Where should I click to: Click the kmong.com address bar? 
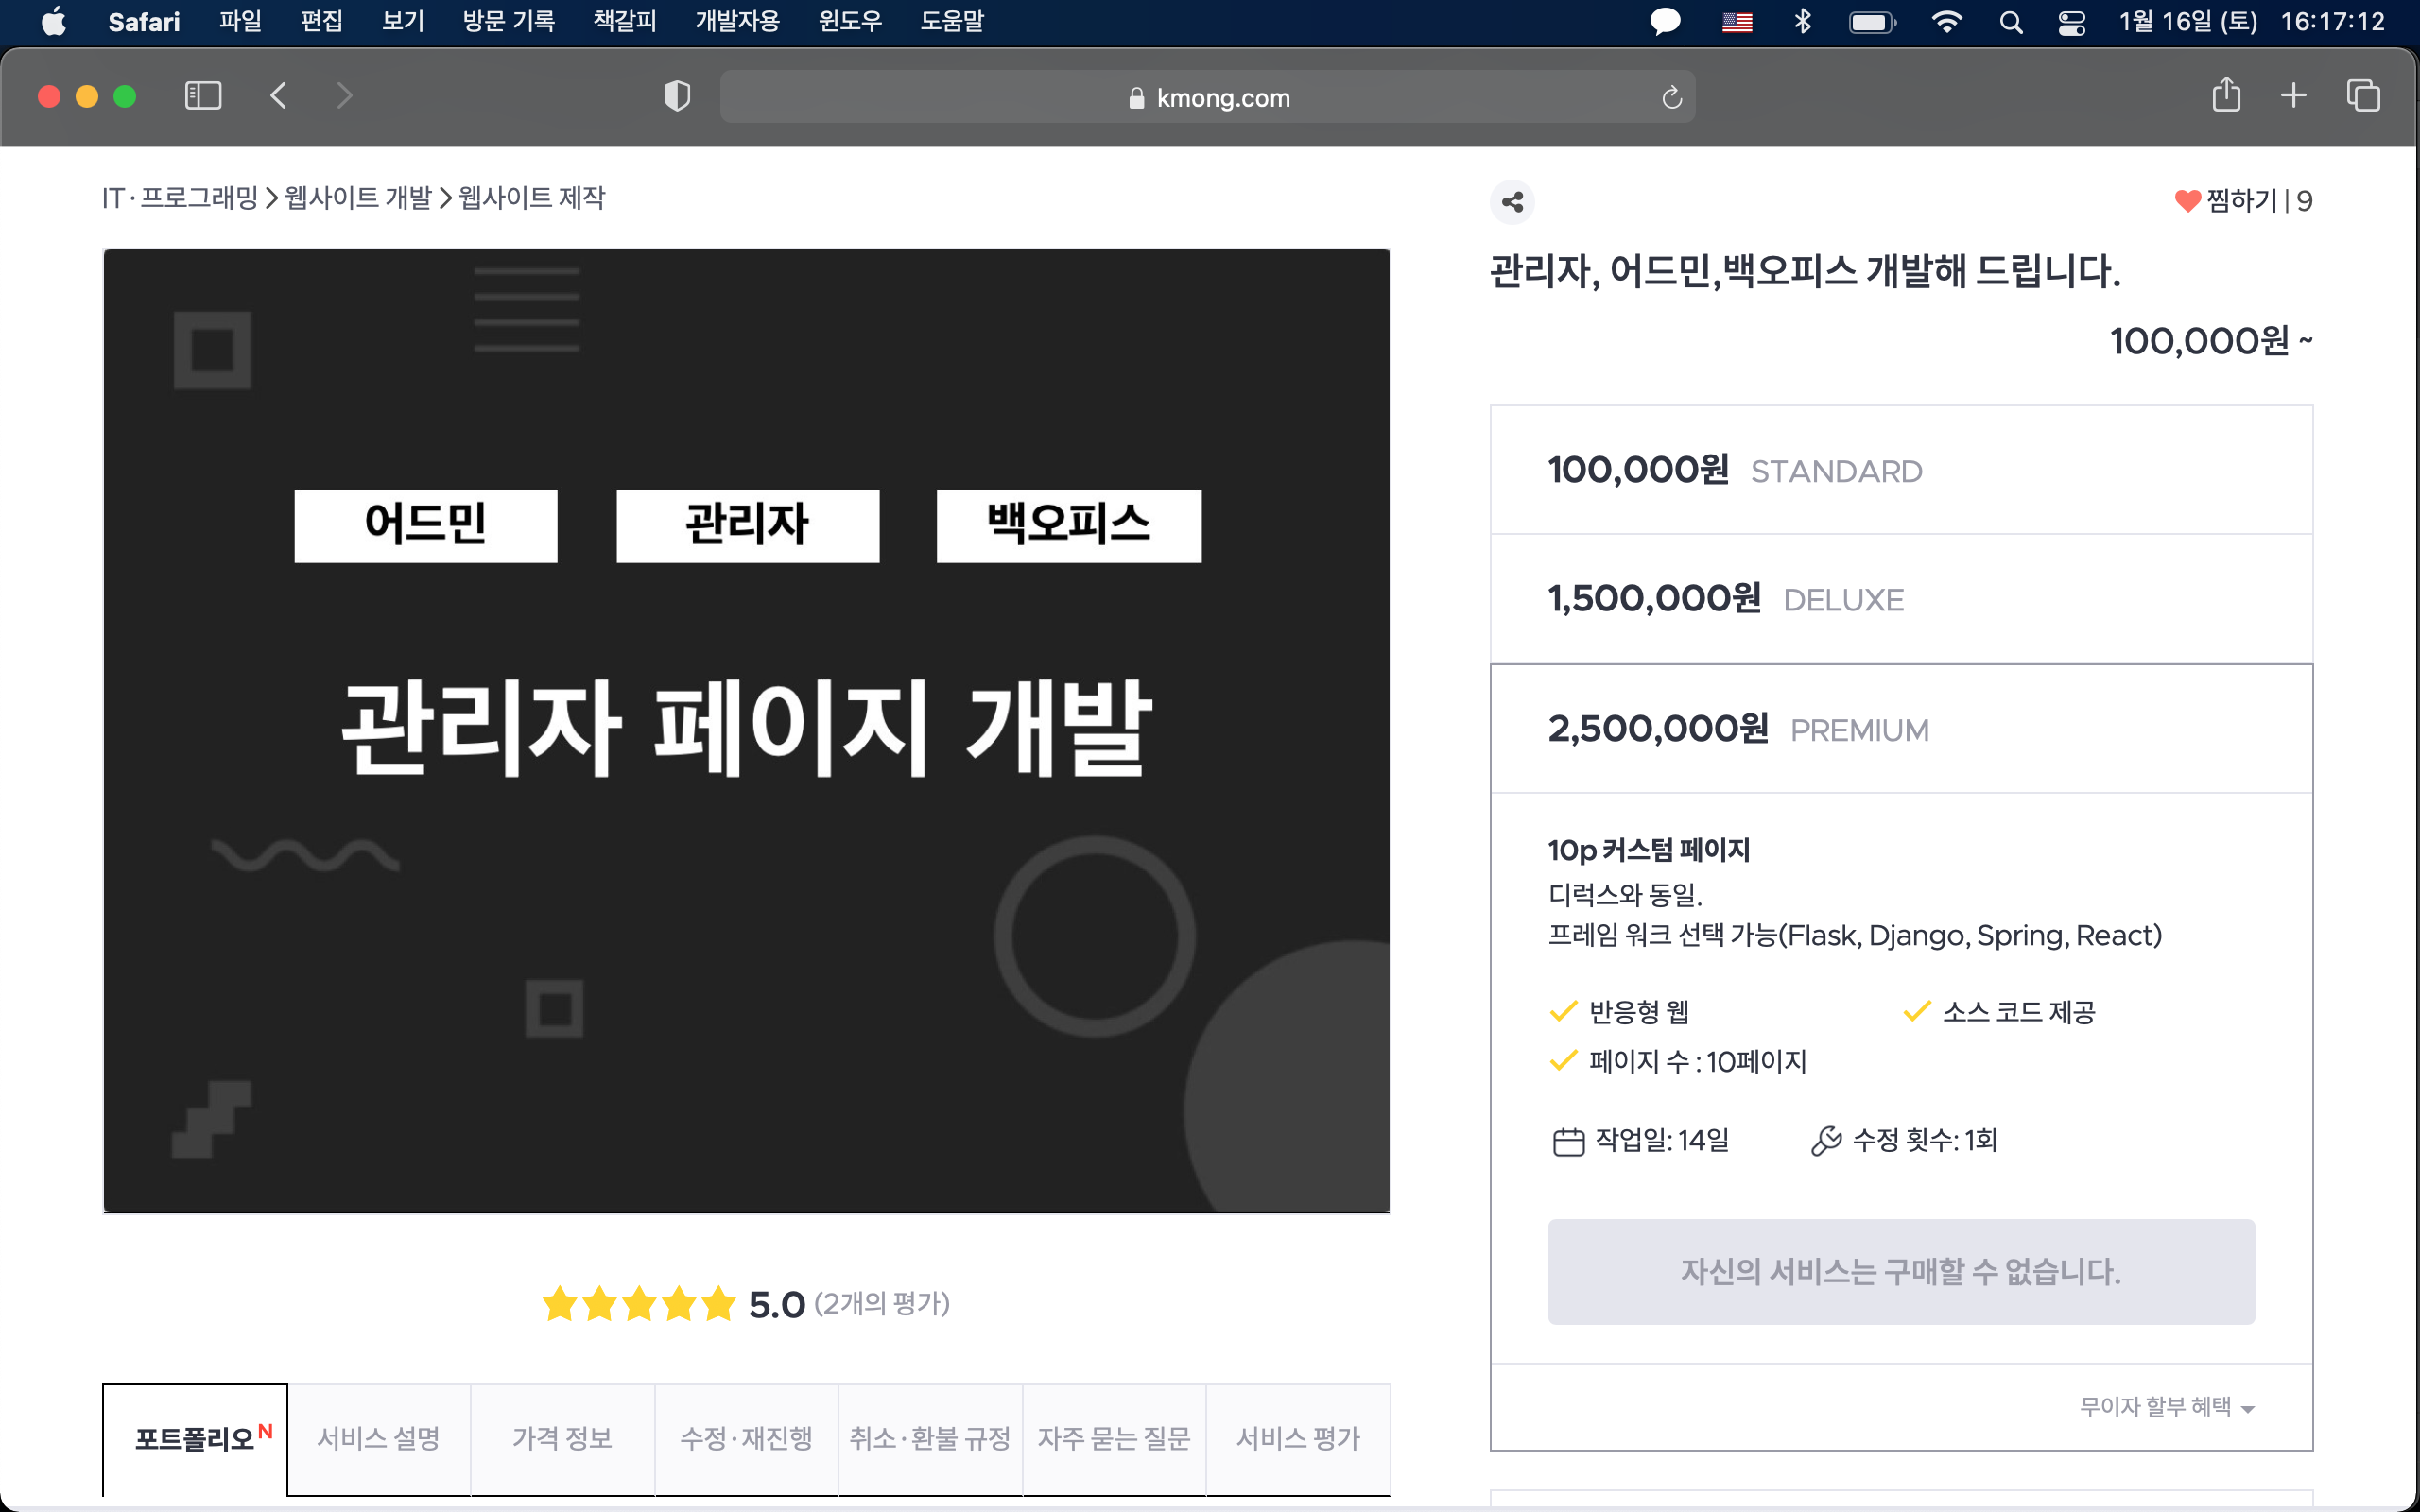click(x=1207, y=97)
